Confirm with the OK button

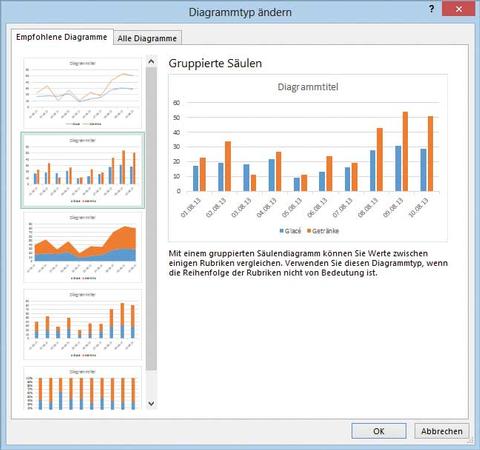click(379, 431)
